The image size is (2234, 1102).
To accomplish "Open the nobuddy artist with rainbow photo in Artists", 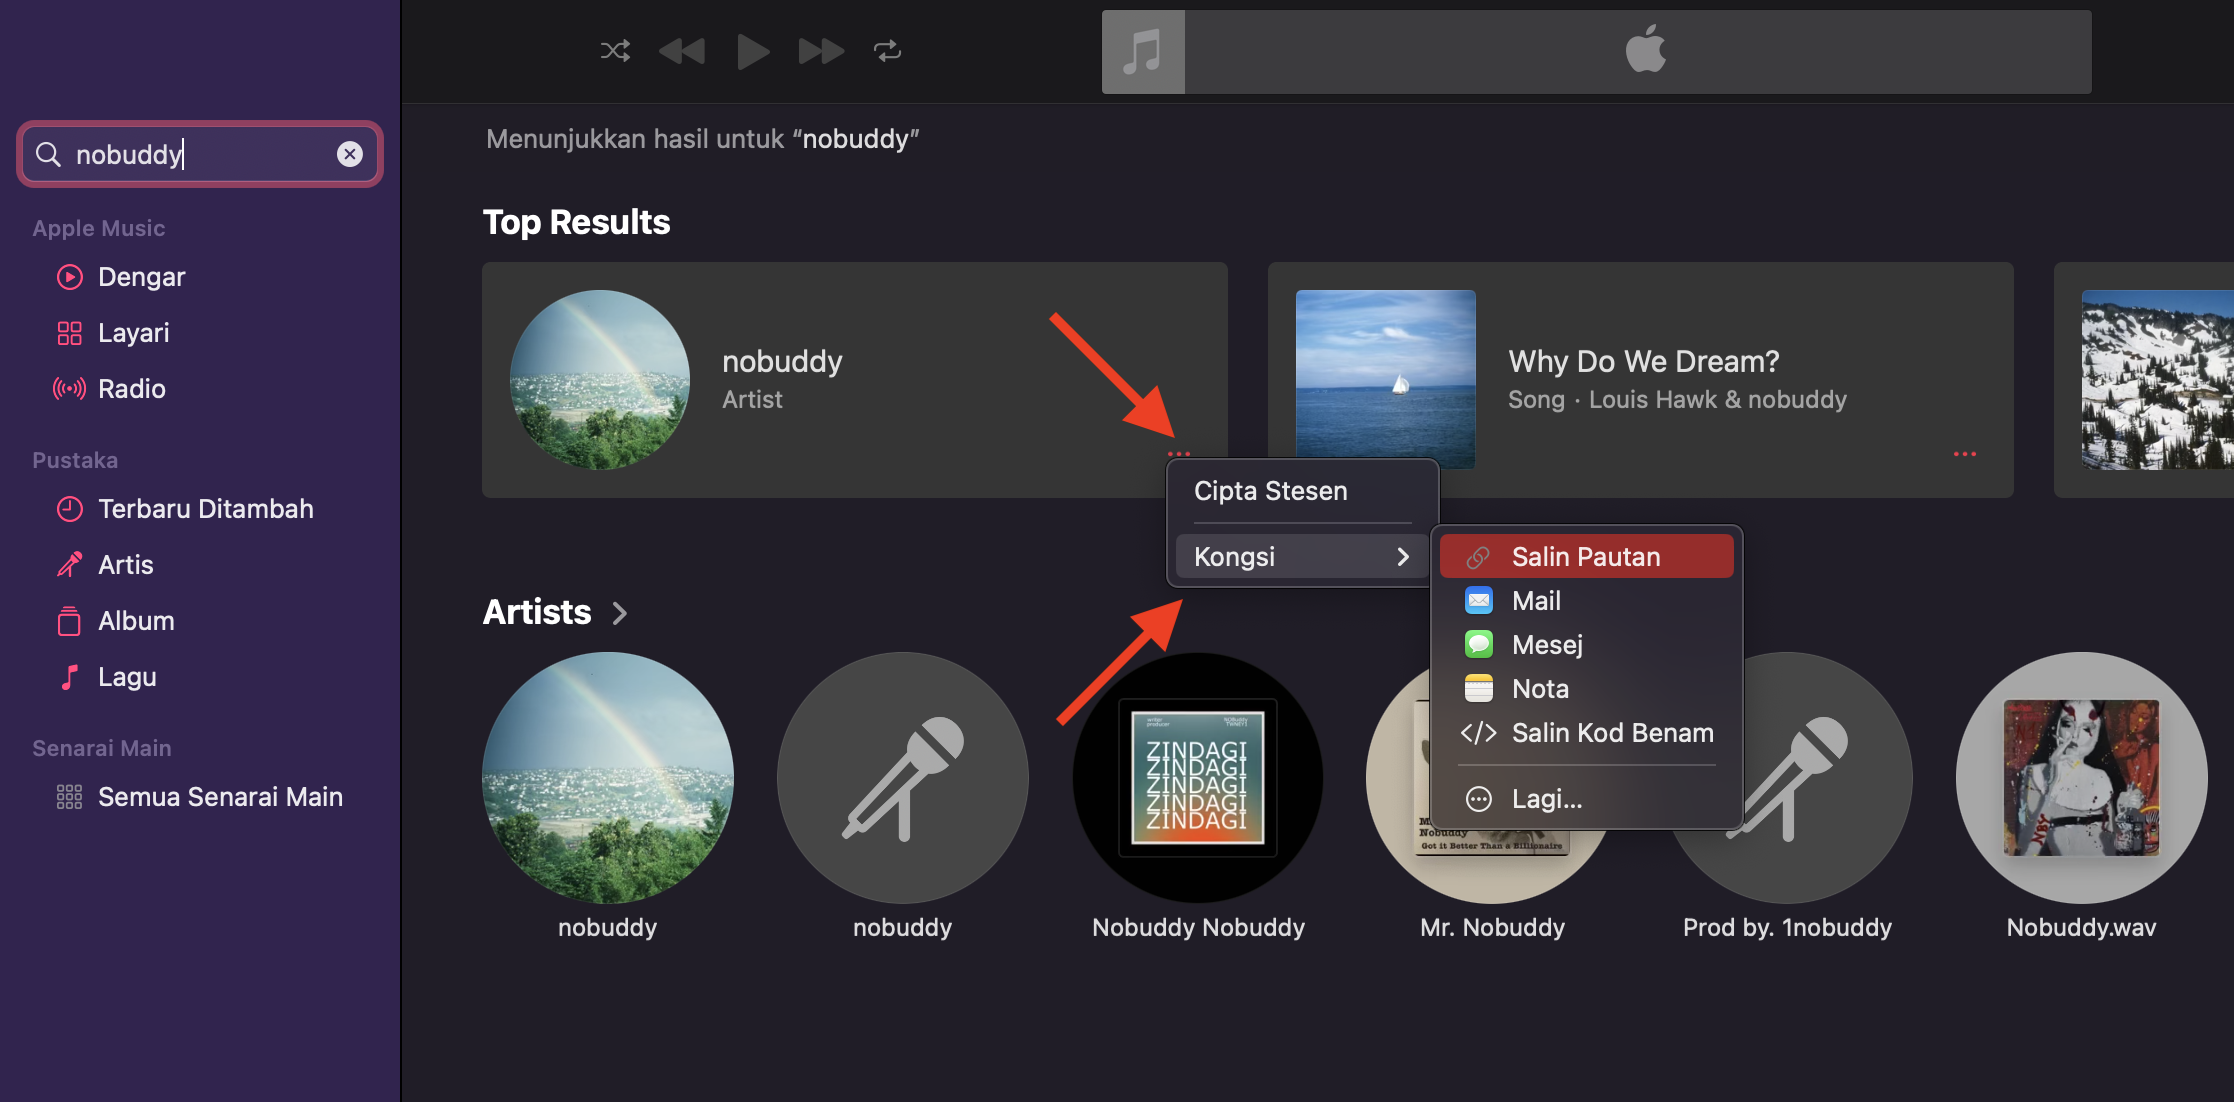I will (608, 778).
